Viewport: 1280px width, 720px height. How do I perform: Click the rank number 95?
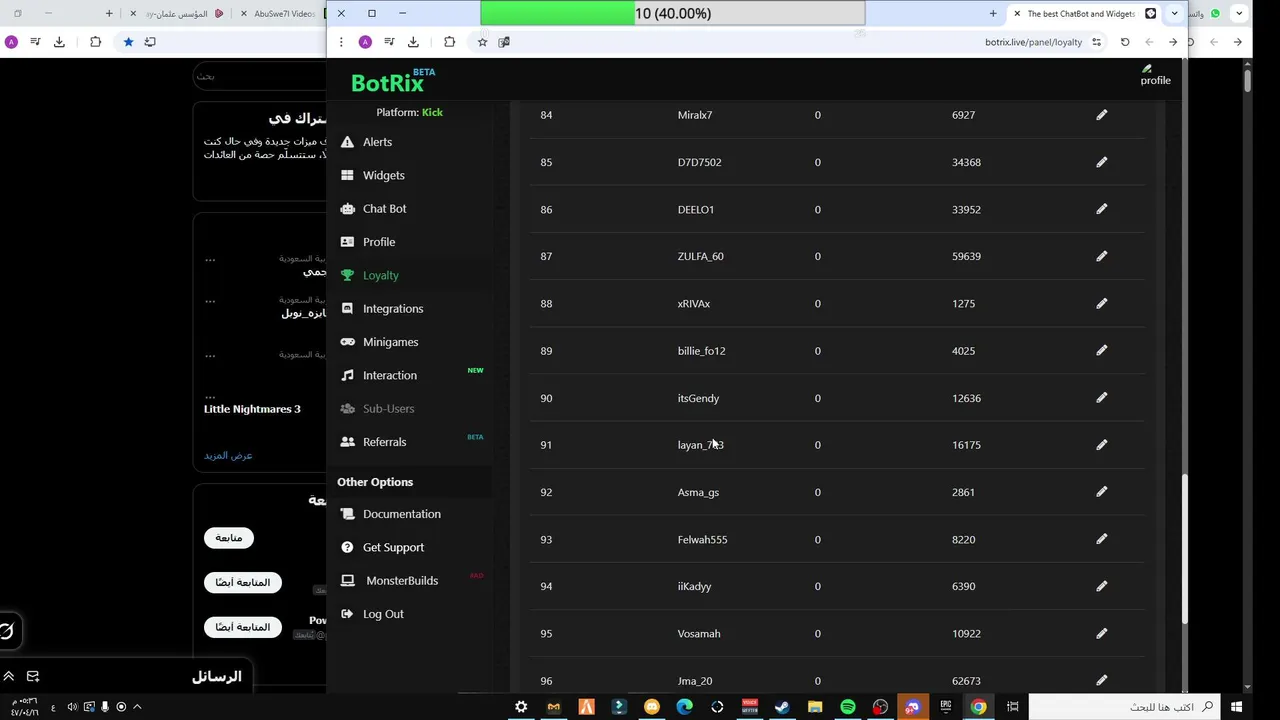click(x=546, y=633)
